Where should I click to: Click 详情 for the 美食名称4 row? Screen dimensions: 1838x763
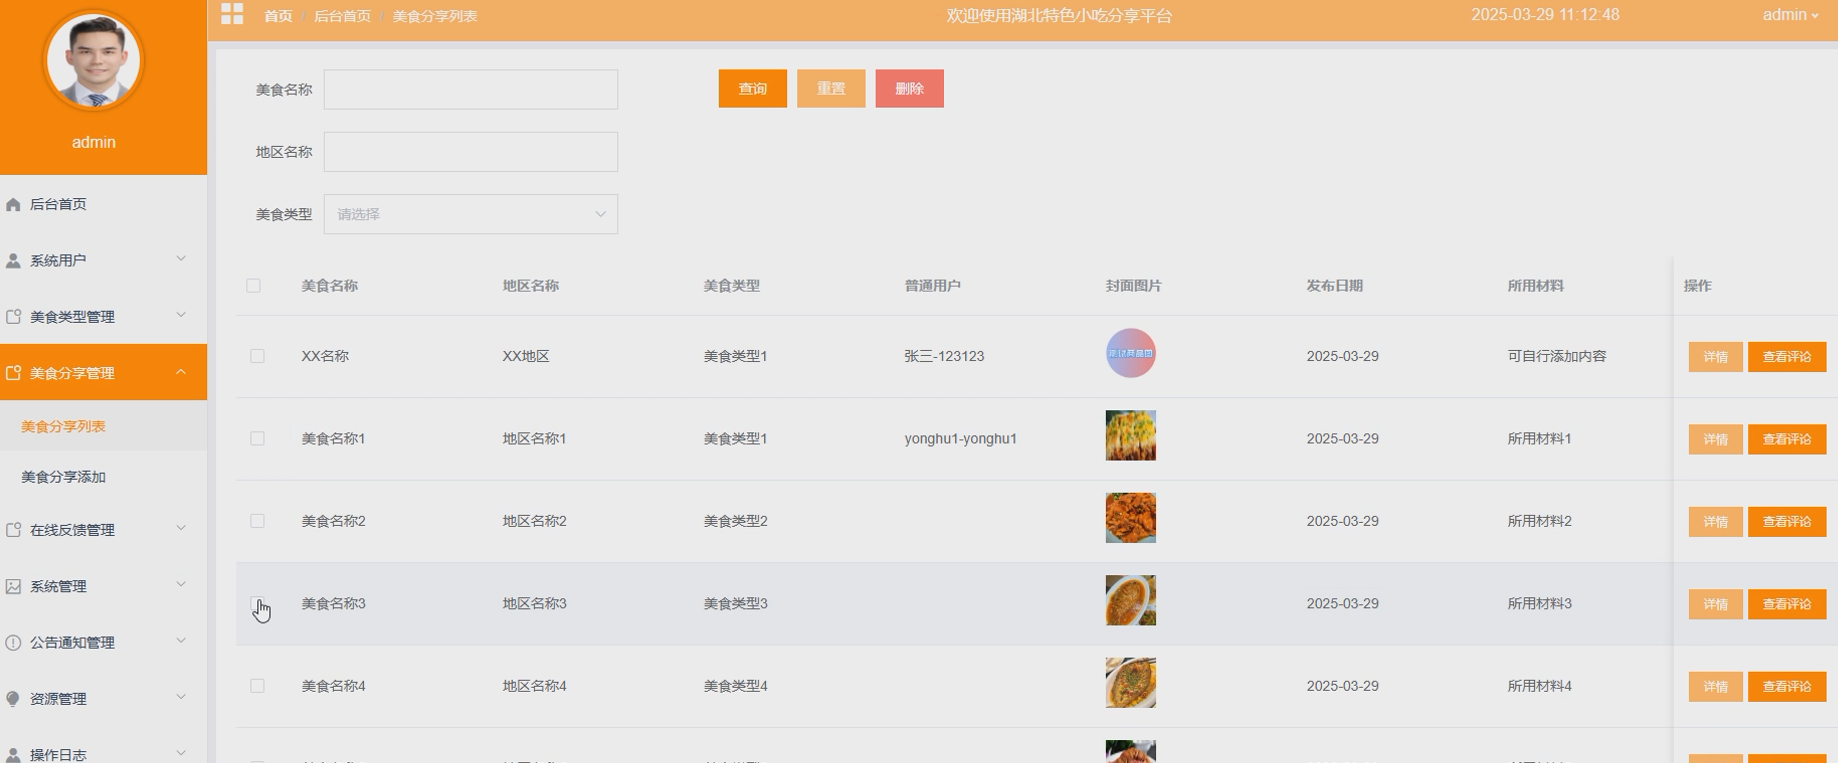pyautogui.click(x=1715, y=687)
